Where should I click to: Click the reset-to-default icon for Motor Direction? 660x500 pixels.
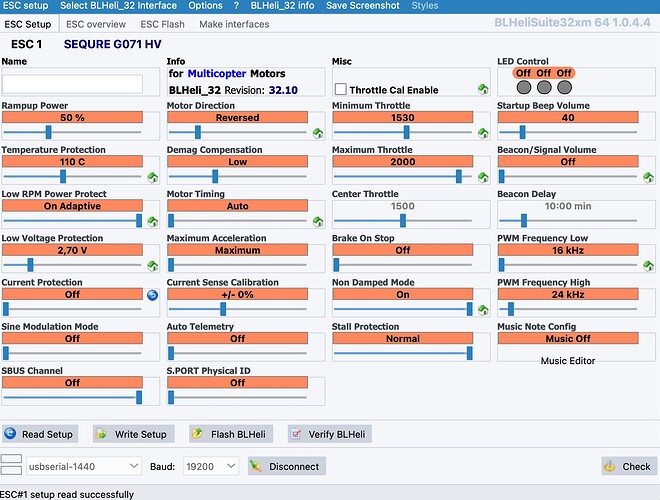pyautogui.click(x=318, y=133)
